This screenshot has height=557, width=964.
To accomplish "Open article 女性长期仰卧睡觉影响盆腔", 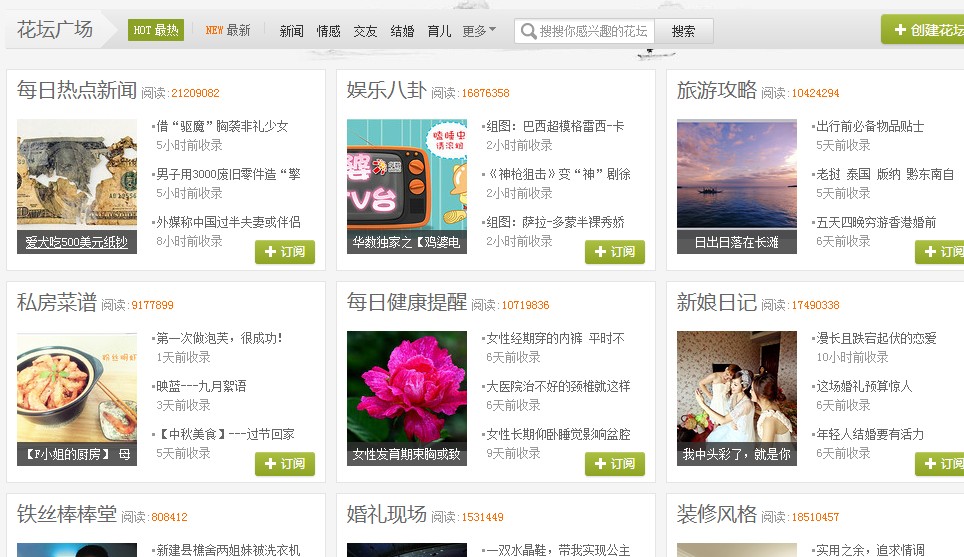I will click(558, 434).
